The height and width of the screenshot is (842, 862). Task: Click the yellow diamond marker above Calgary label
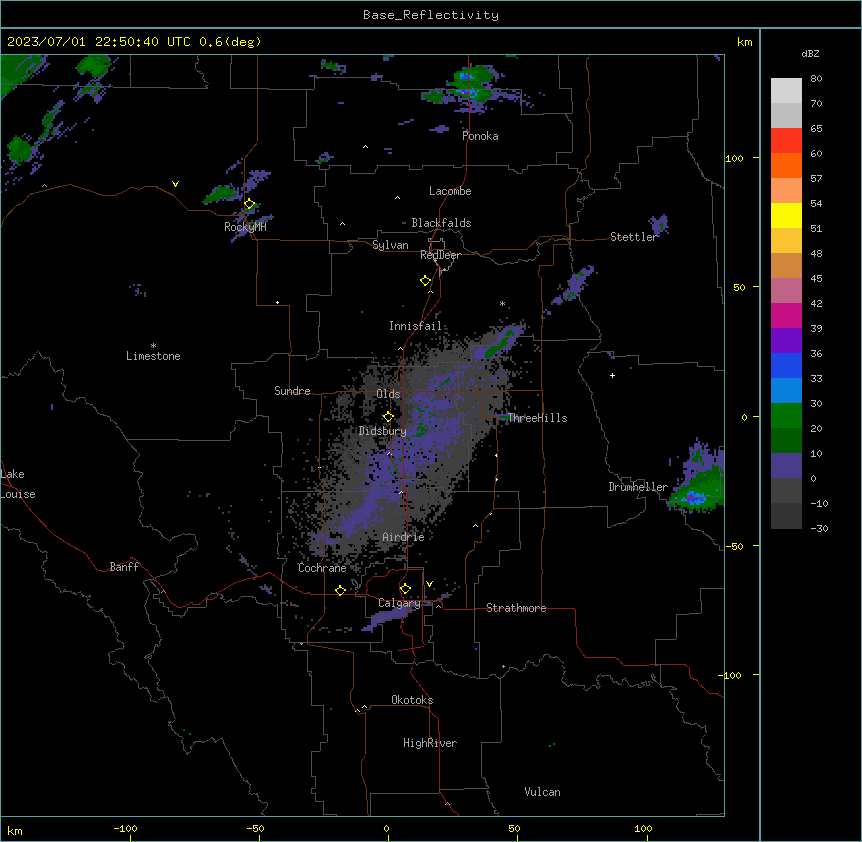pyautogui.click(x=405, y=589)
